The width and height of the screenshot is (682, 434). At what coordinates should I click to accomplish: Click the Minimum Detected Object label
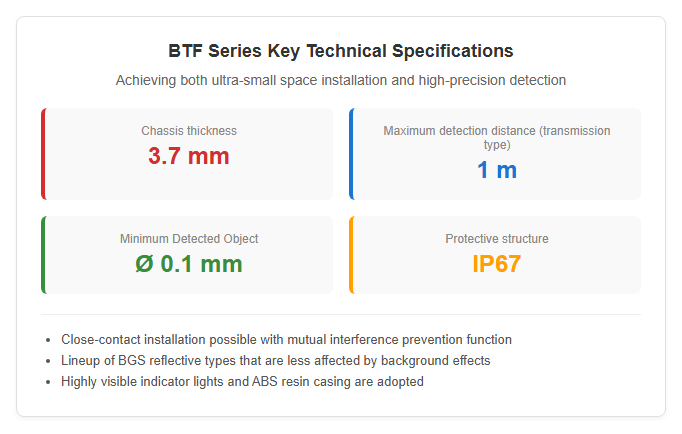[189, 239]
